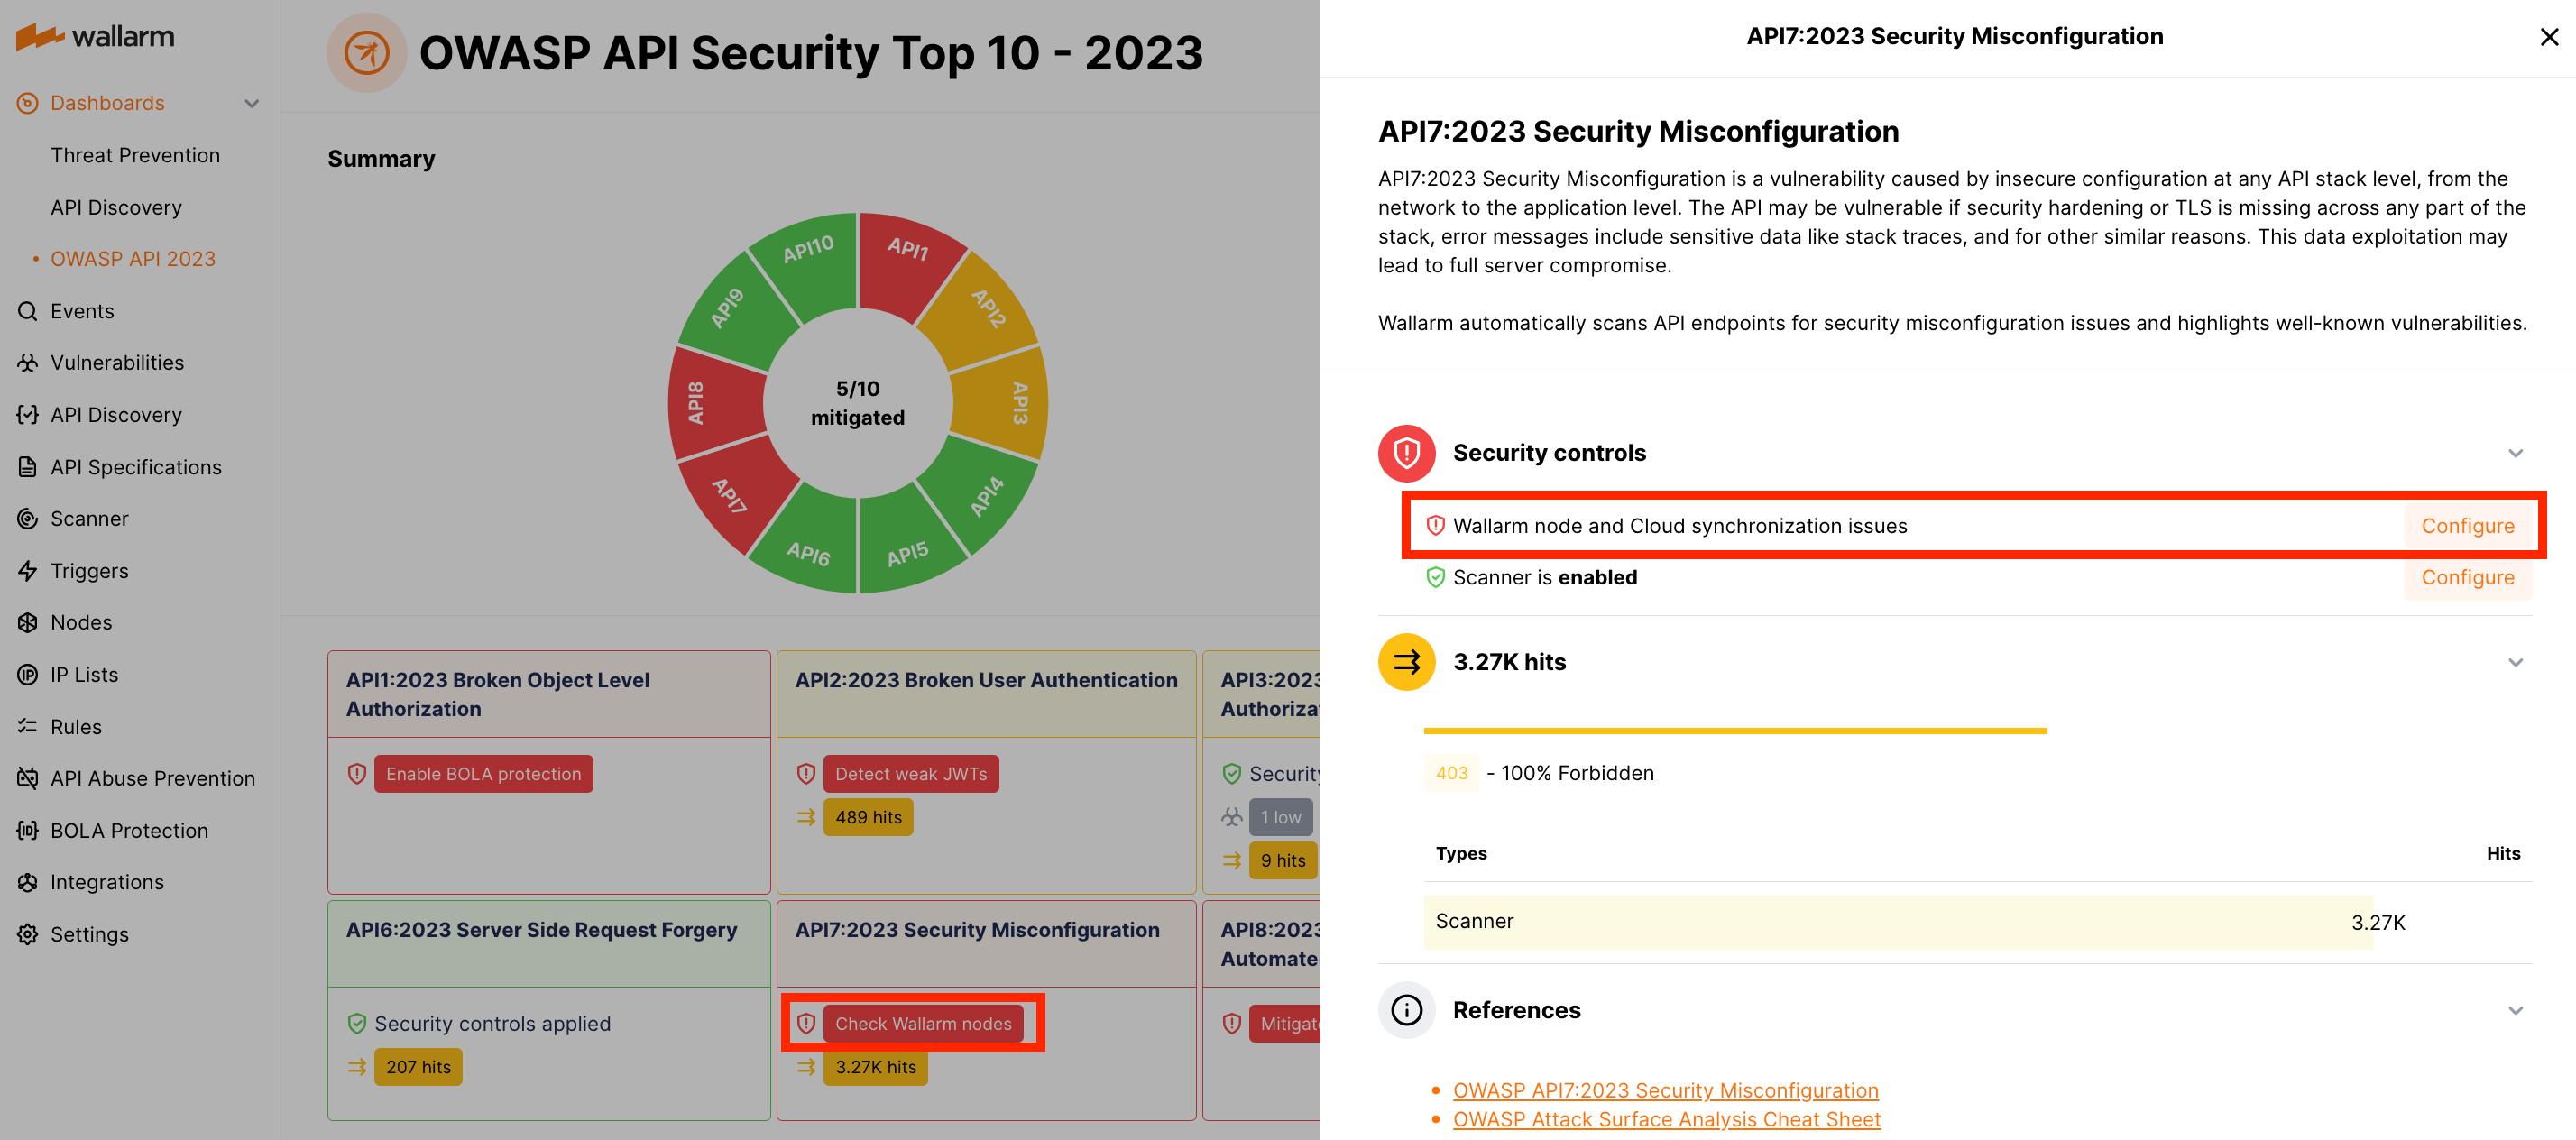Collapse the 3.27K hits section chevron
Image resolution: width=2576 pixels, height=1140 pixels.
click(2515, 662)
